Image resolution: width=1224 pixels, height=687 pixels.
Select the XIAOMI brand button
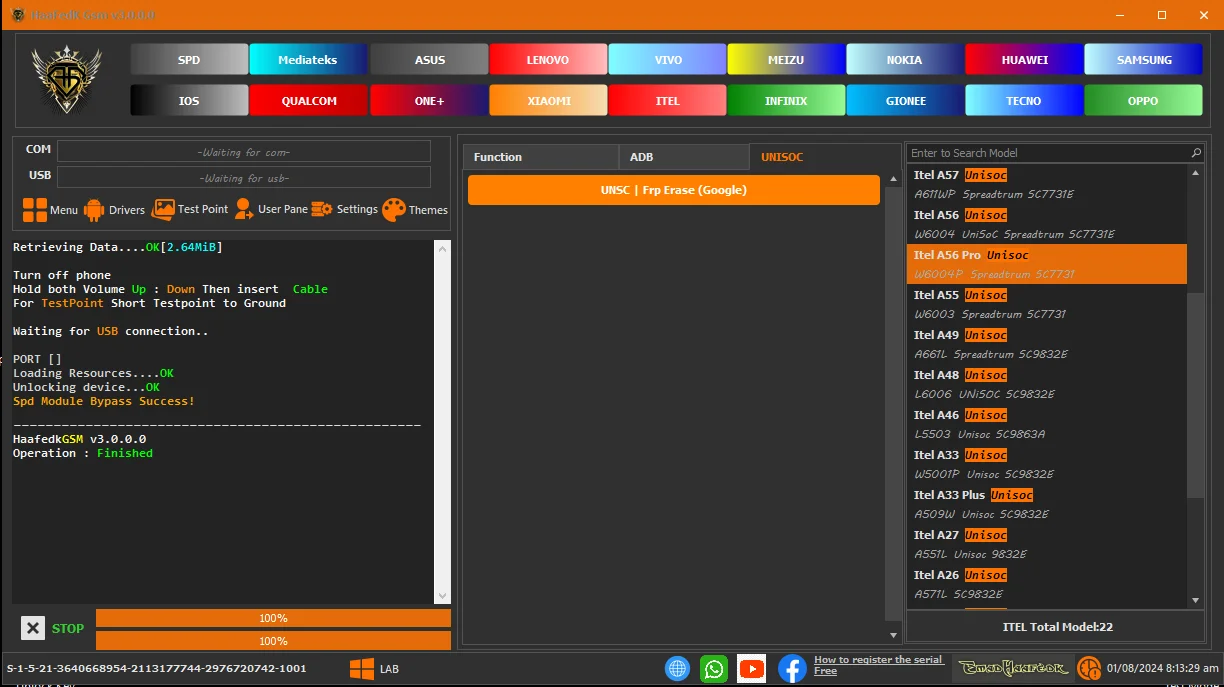pos(549,101)
